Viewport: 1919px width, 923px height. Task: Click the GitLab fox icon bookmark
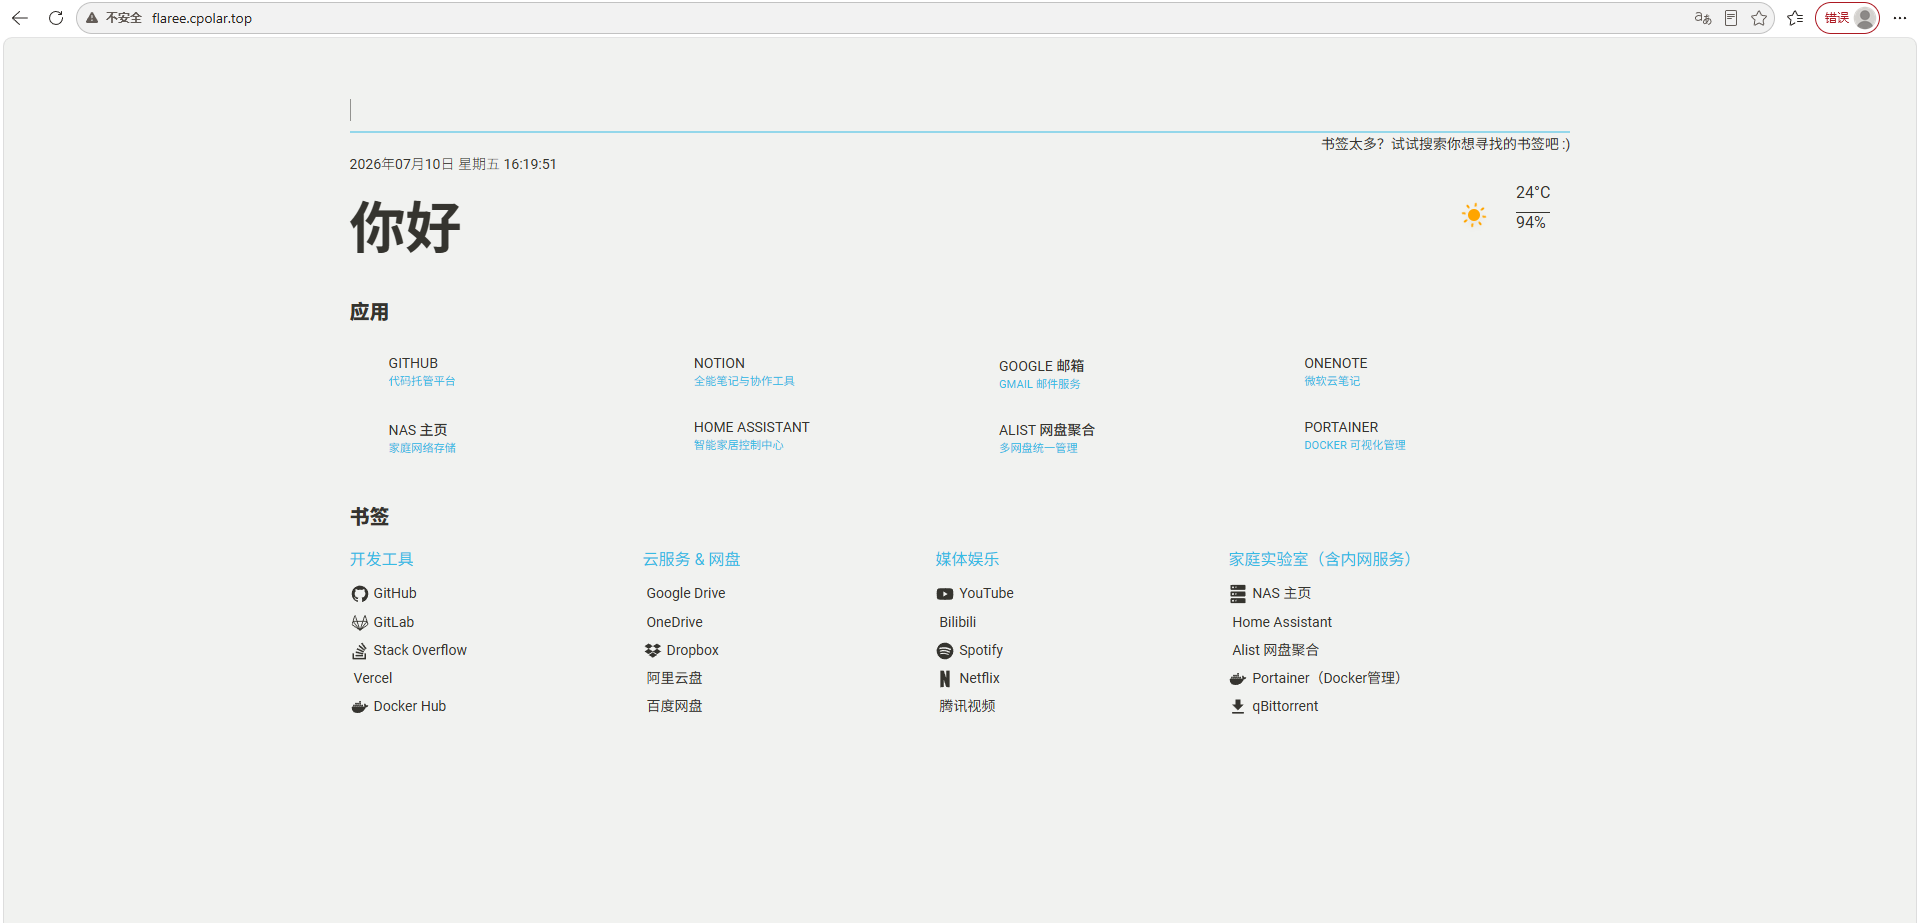(360, 622)
